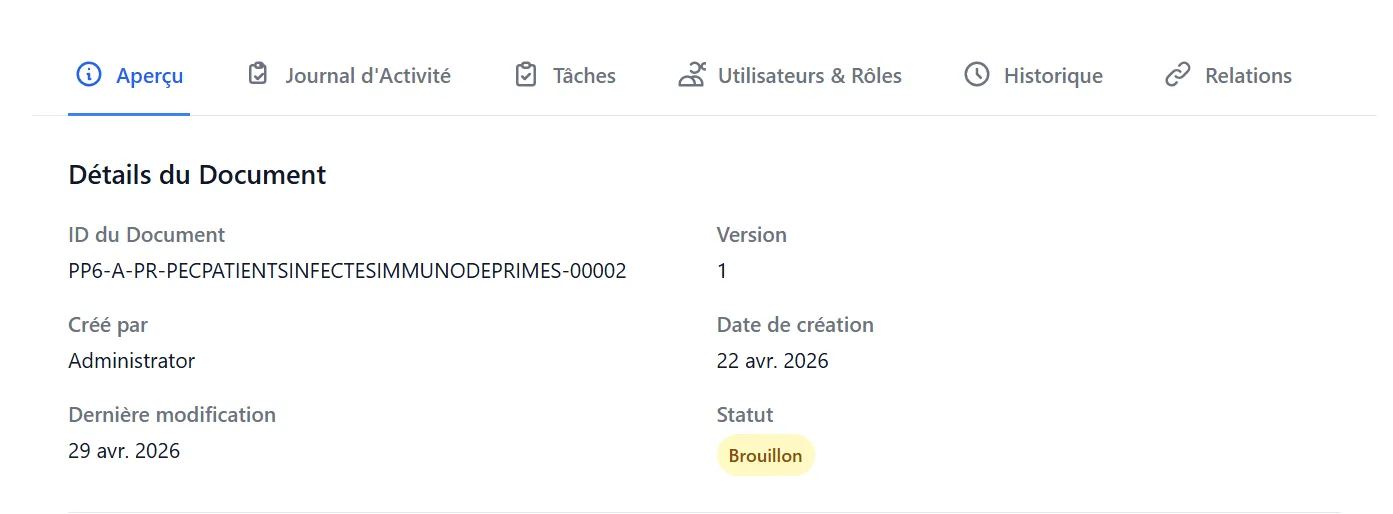This screenshot has width=1393, height=514.
Task: Click the info circle icon beside Aperçu
Action: click(89, 75)
